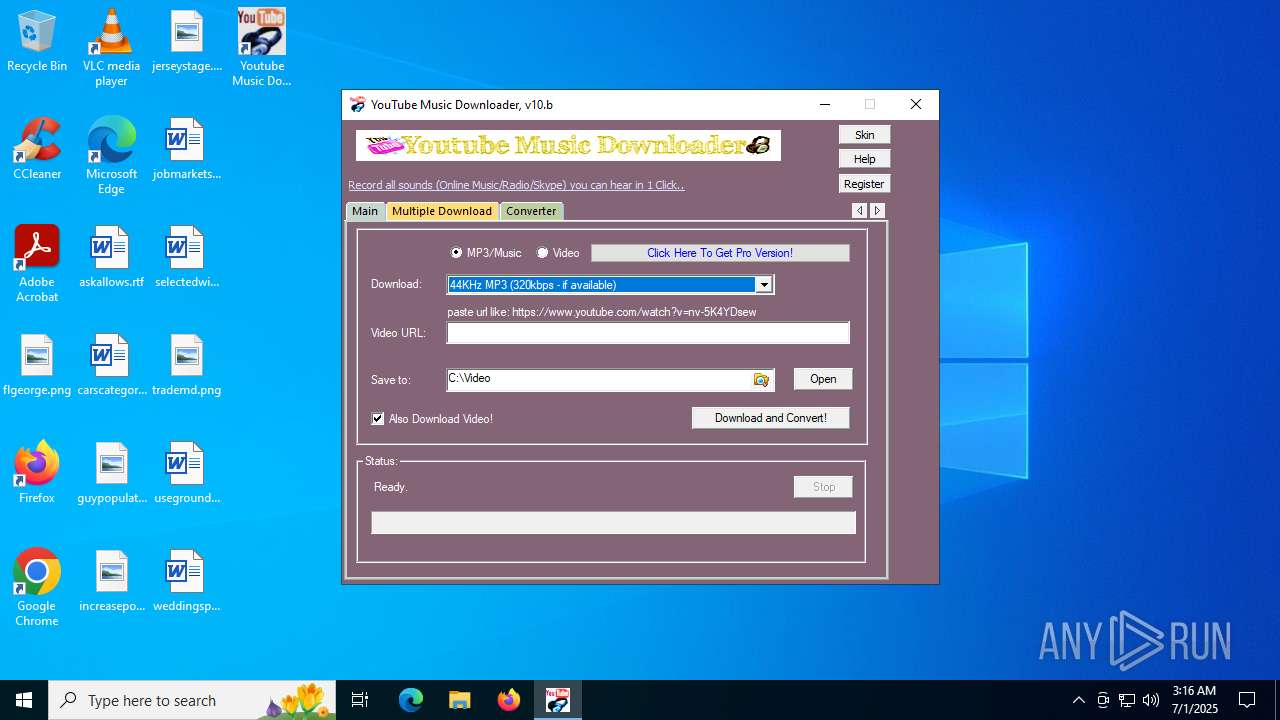Click the Stop button
The height and width of the screenshot is (720, 1280).
823,487
